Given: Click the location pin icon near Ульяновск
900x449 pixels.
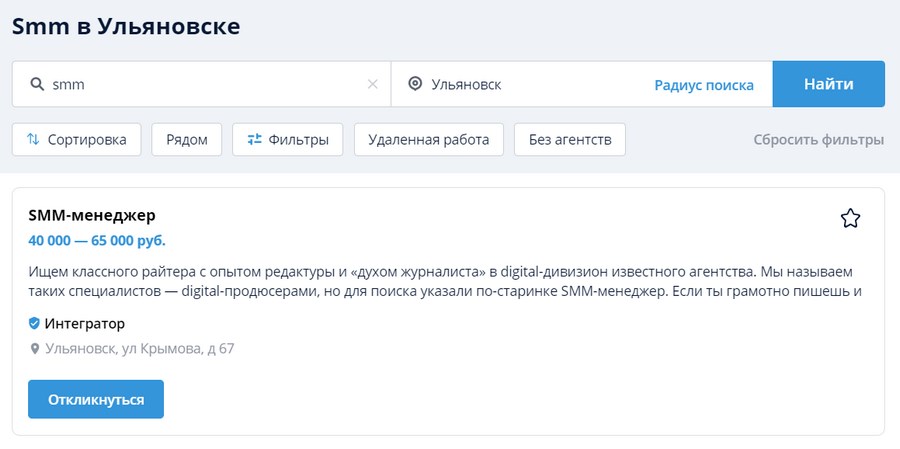Looking at the screenshot, I should (414, 84).
